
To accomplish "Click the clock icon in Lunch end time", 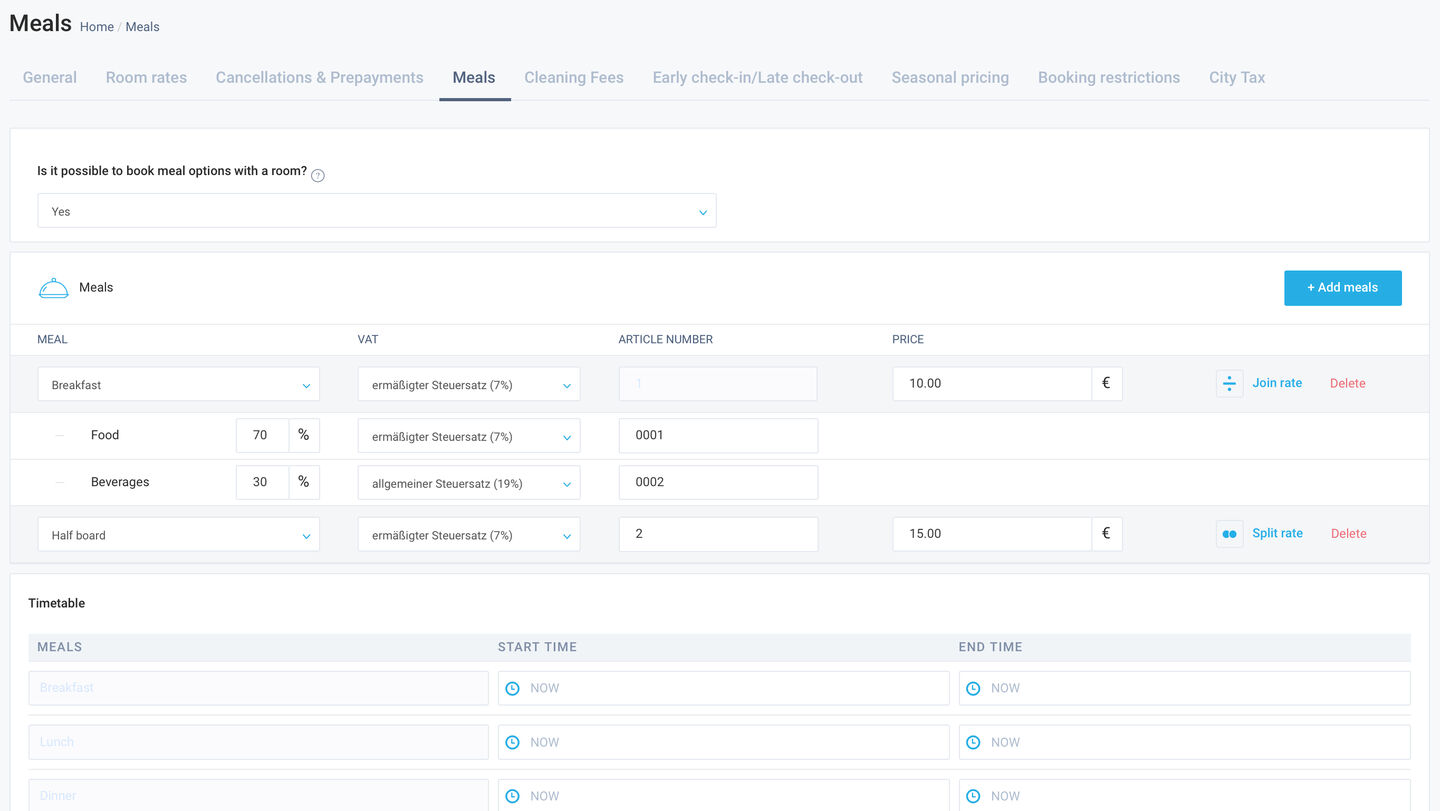I will pyautogui.click(x=973, y=742).
